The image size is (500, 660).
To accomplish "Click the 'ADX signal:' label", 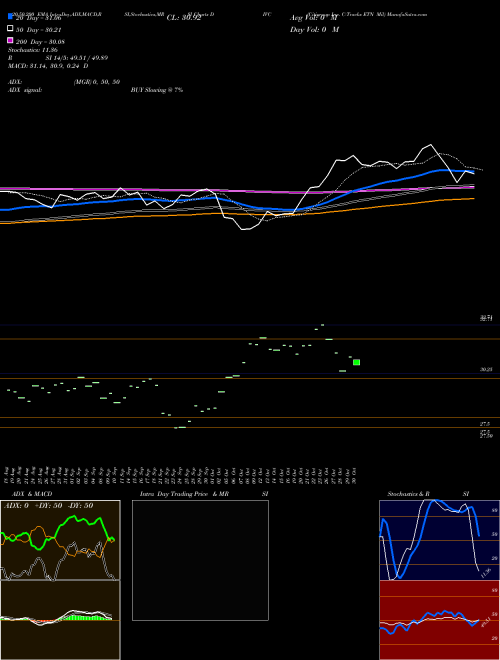I will pyautogui.click(x=25, y=90).
